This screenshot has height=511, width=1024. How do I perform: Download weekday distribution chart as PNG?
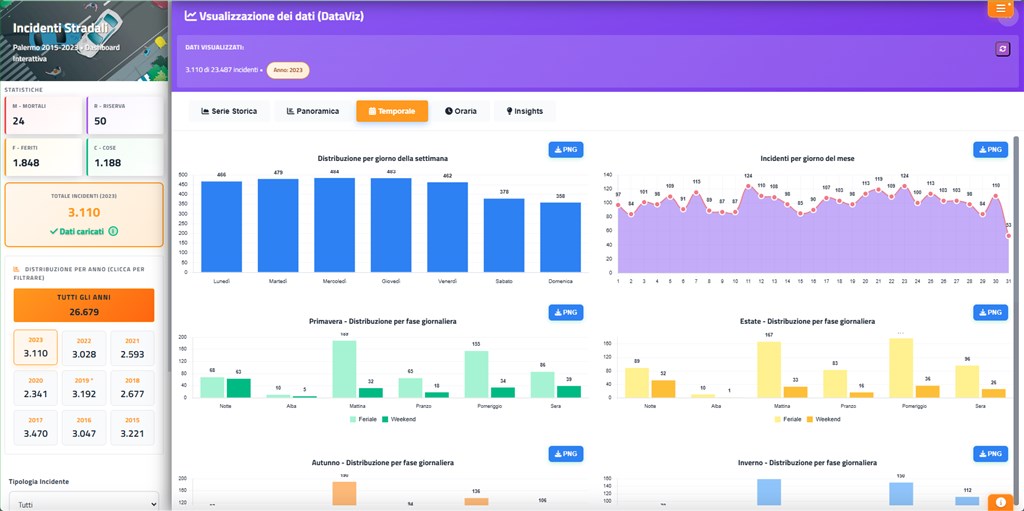[x=565, y=150]
